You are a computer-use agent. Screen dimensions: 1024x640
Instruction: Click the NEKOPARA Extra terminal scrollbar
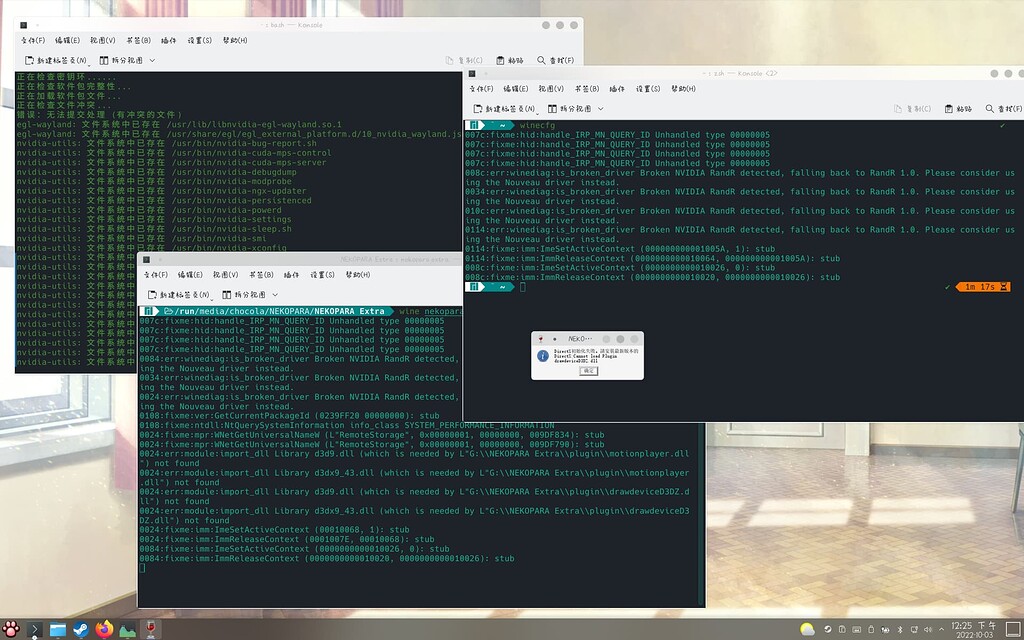pos(701,515)
